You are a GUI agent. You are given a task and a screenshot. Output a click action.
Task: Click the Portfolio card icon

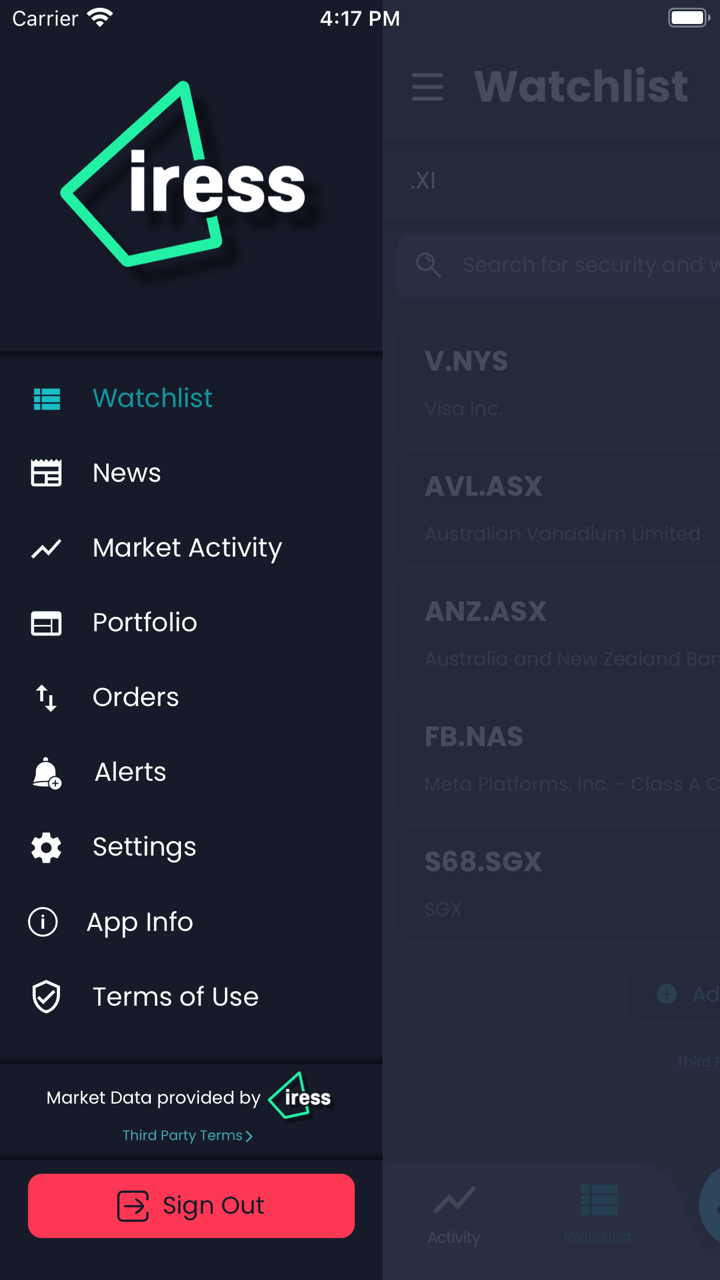coord(46,623)
